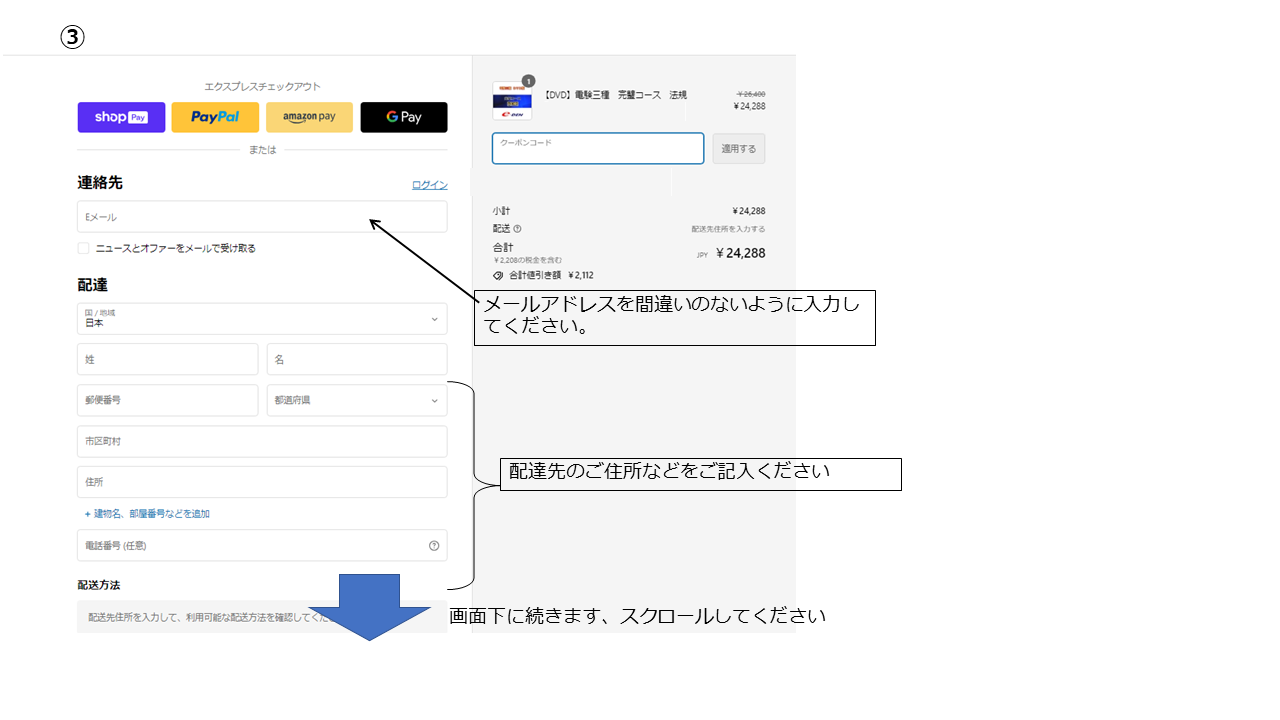The height and width of the screenshot is (720, 1280).
Task: Click the 名 first name field
Action: tap(356, 359)
